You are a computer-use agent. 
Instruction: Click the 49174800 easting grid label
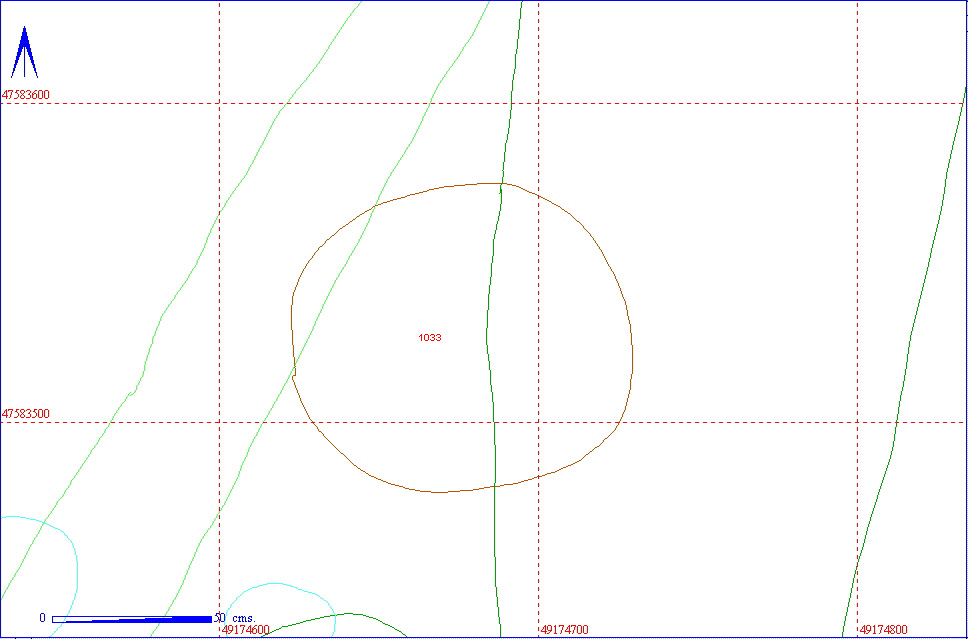click(x=883, y=630)
